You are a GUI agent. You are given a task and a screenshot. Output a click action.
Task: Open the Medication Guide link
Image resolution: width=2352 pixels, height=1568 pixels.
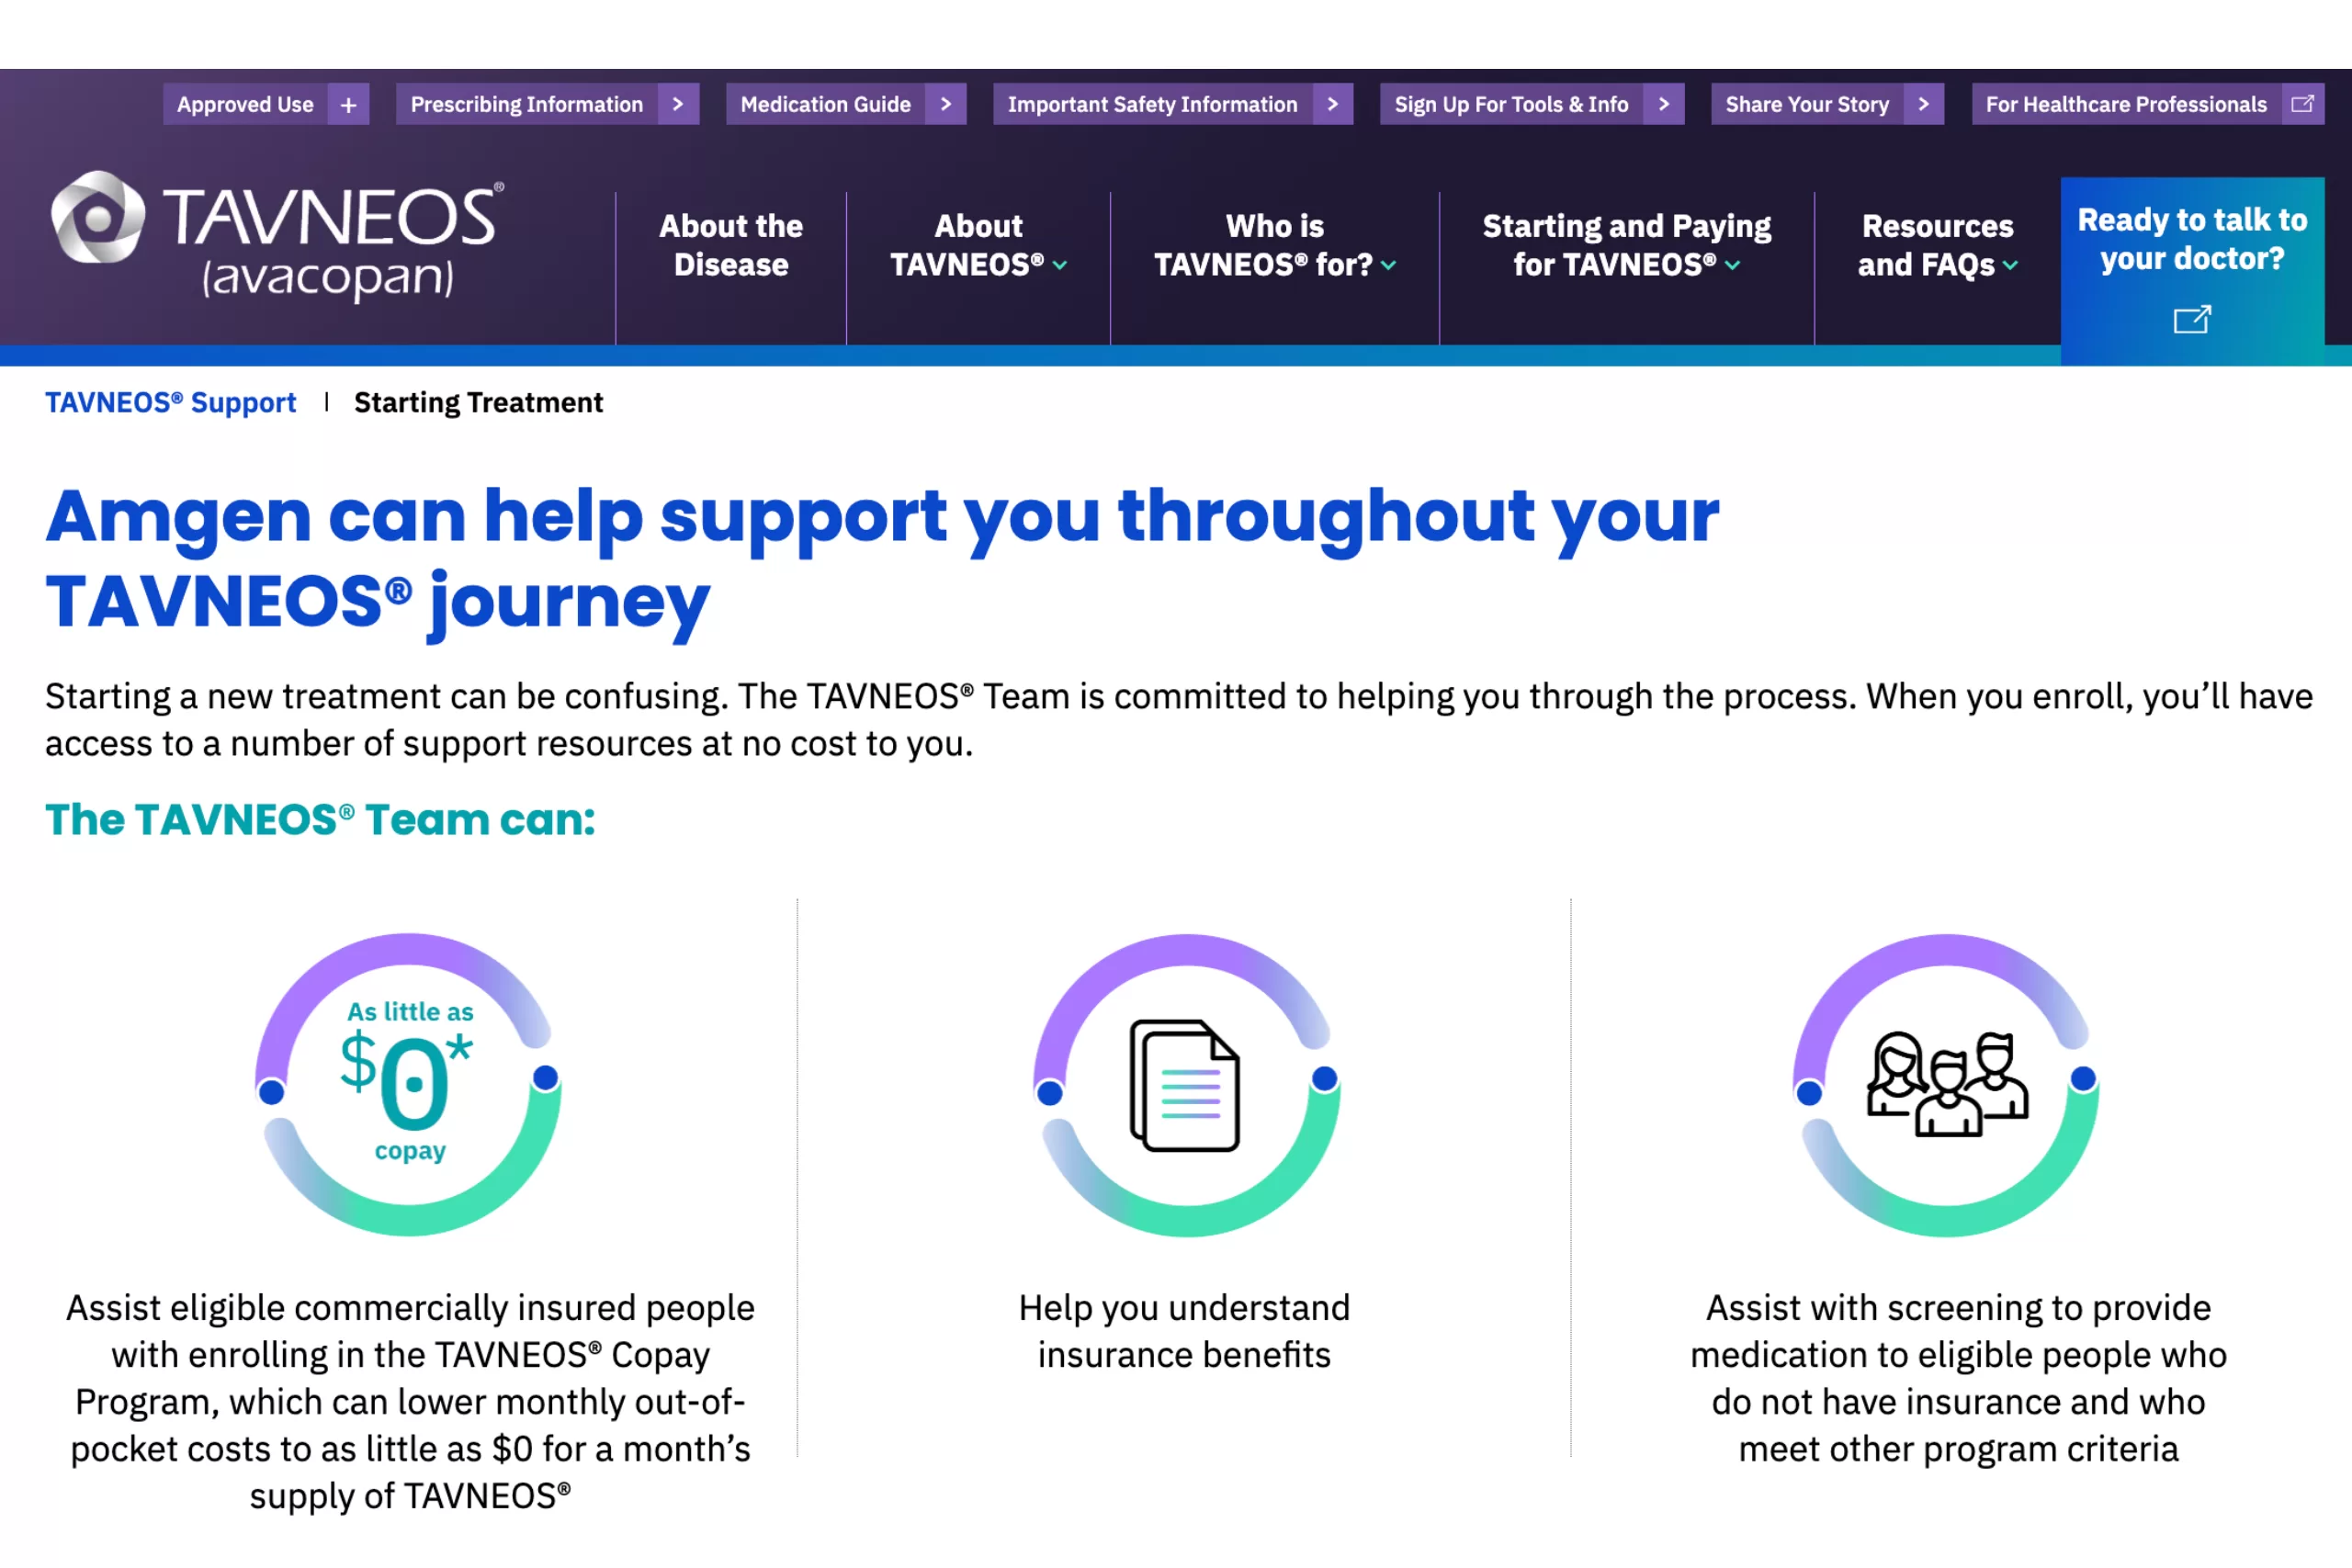click(x=825, y=104)
